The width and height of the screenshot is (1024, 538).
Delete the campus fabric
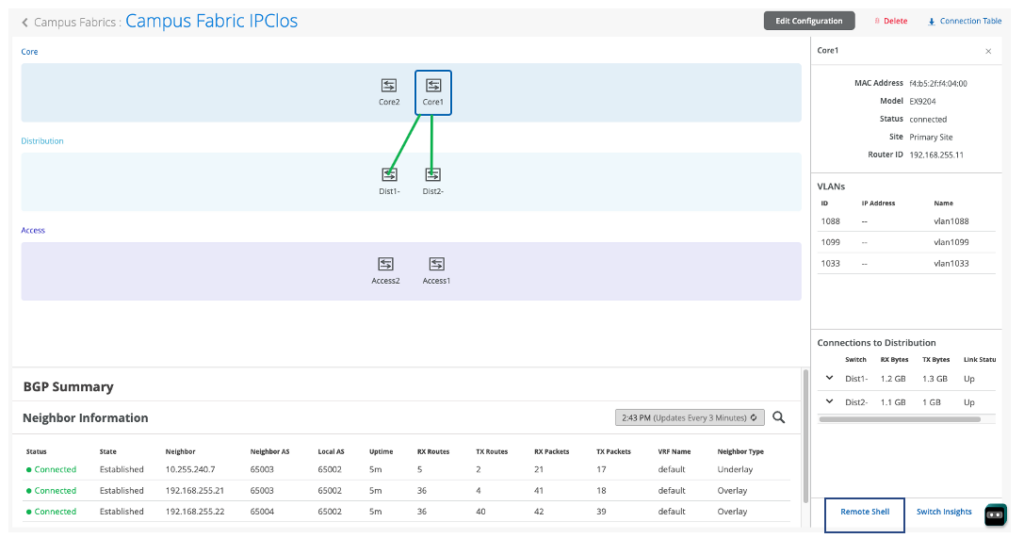point(891,21)
